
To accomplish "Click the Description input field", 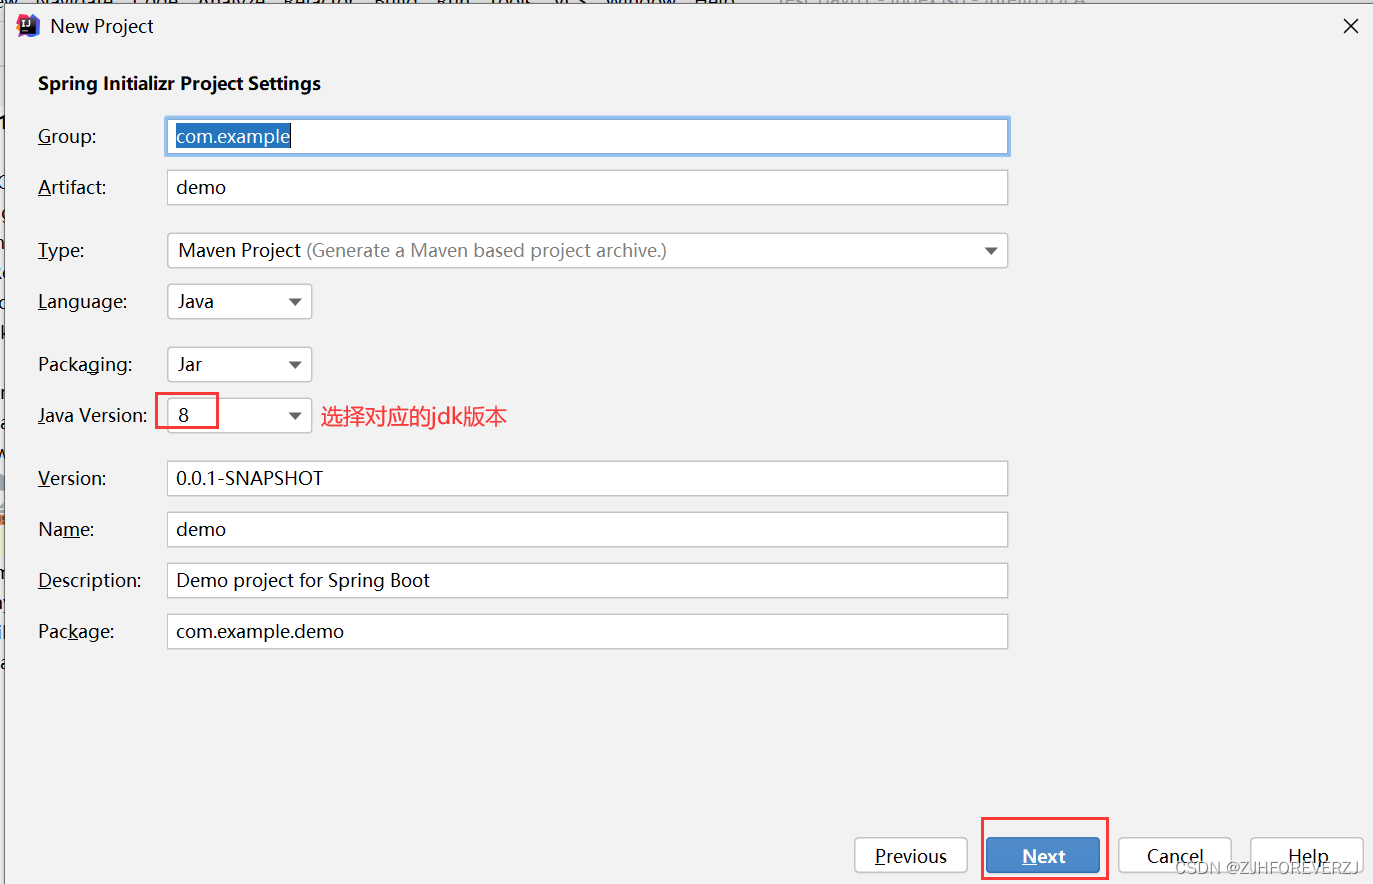I will tap(587, 580).
